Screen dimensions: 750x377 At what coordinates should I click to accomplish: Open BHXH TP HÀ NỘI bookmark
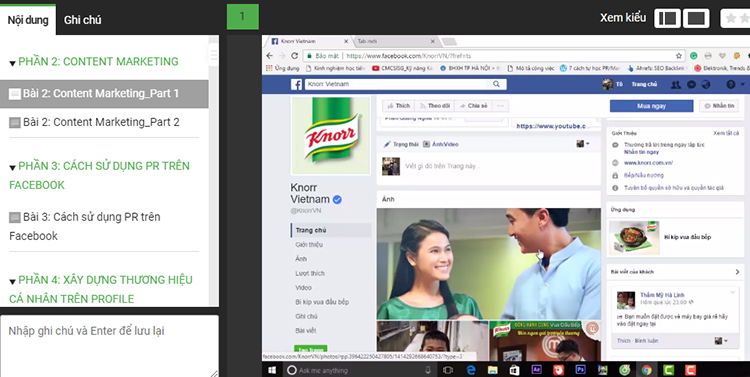click(470, 68)
